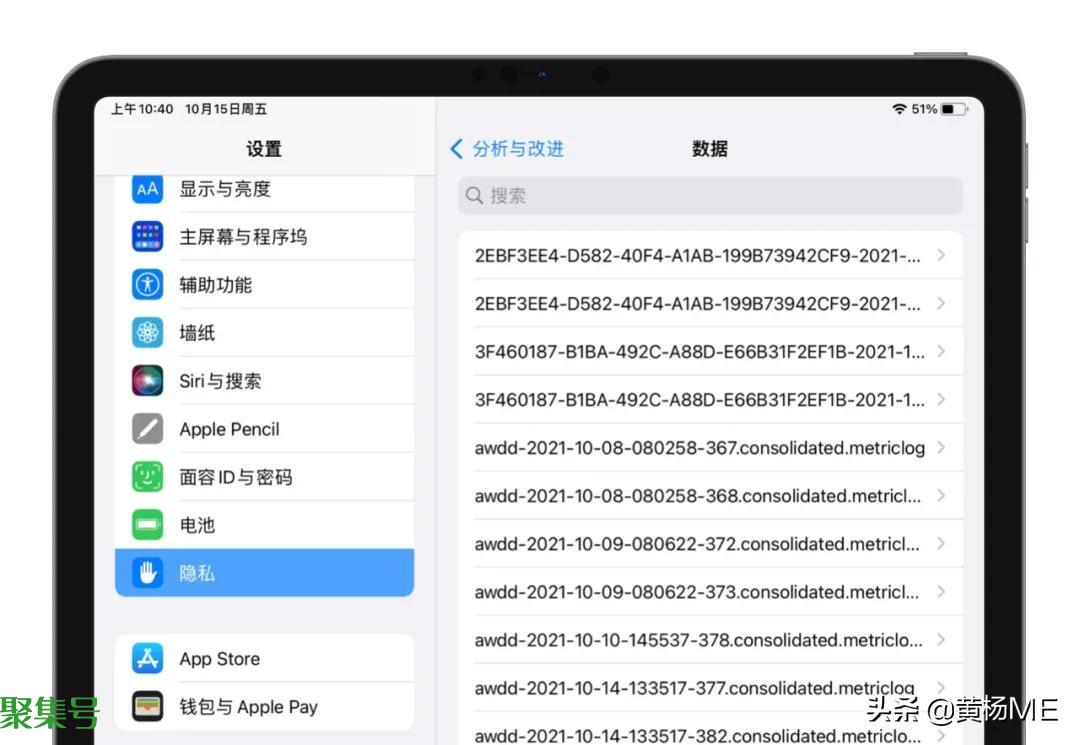
Task: Tap the Wallpaper flower icon
Action: pyautogui.click(x=148, y=333)
